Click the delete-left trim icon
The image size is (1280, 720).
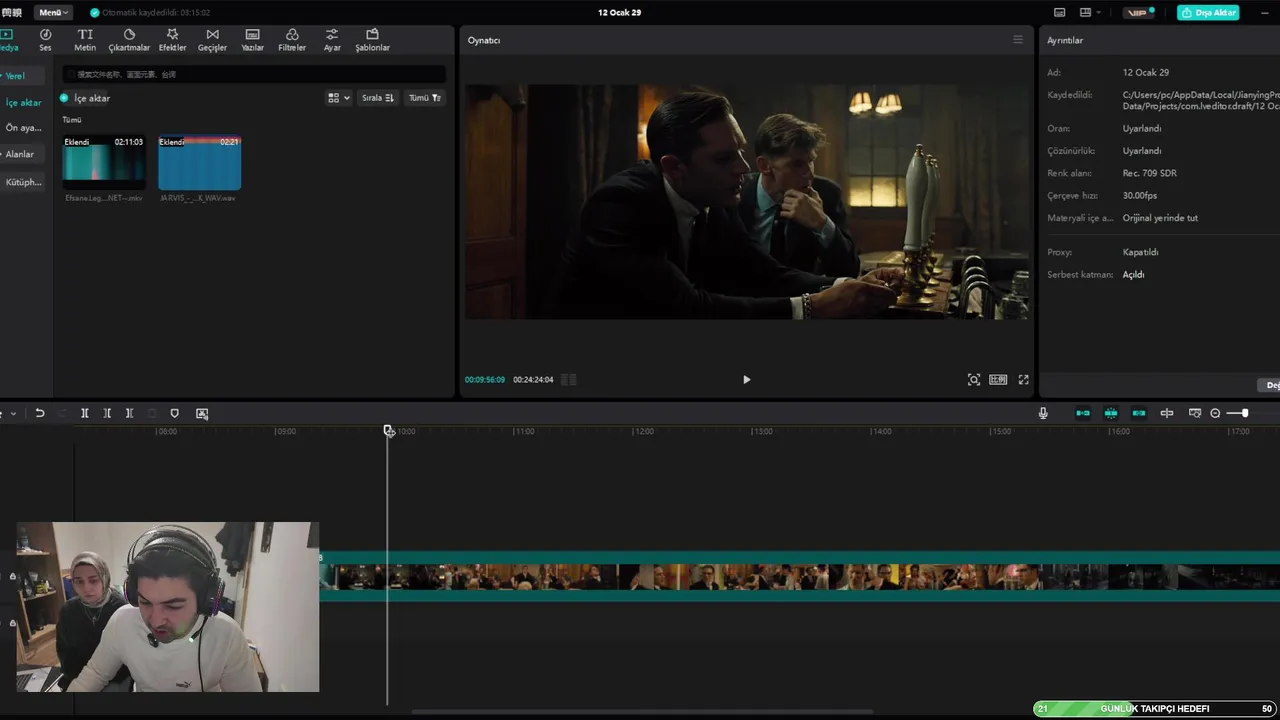pos(107,413)
